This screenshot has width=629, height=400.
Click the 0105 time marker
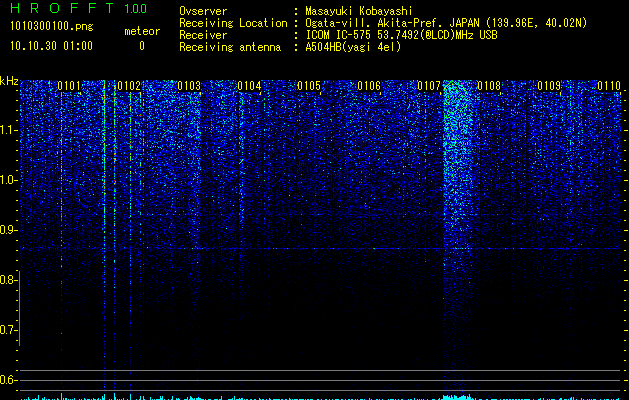coord(309,86)
